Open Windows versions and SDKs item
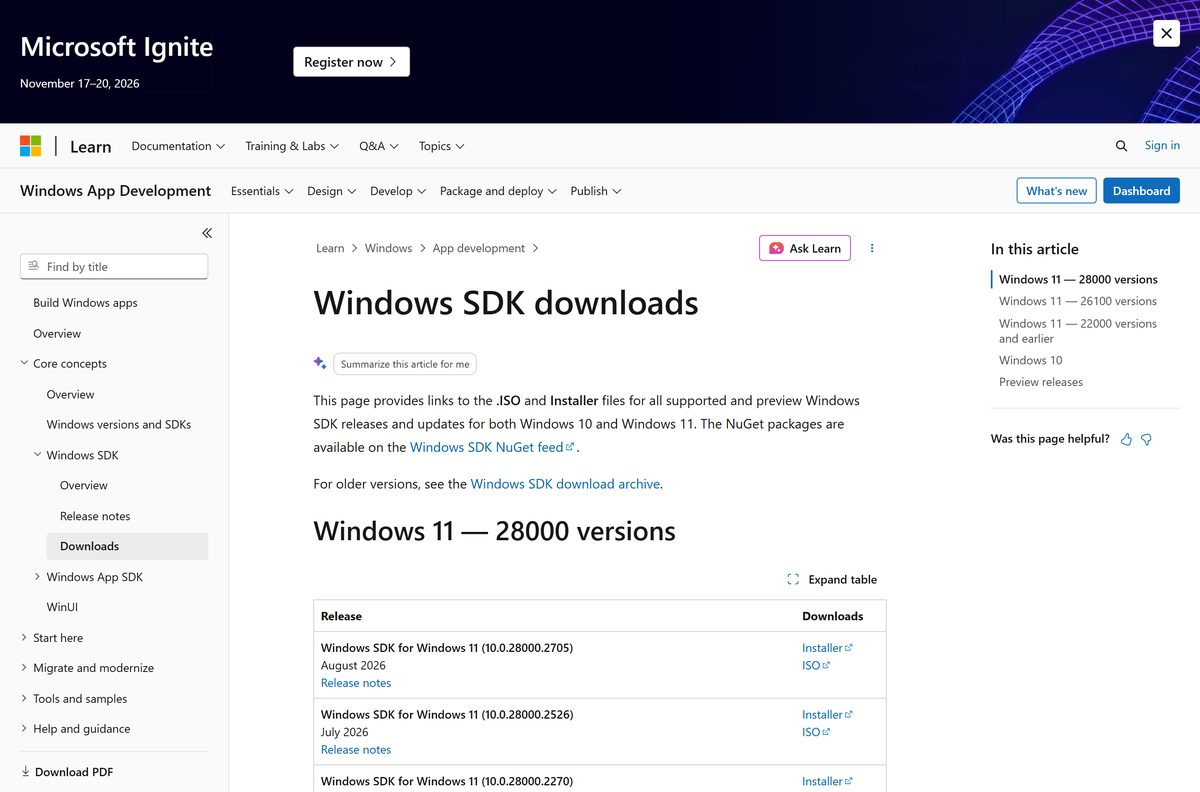1200x792 pixels. (119, 425)
